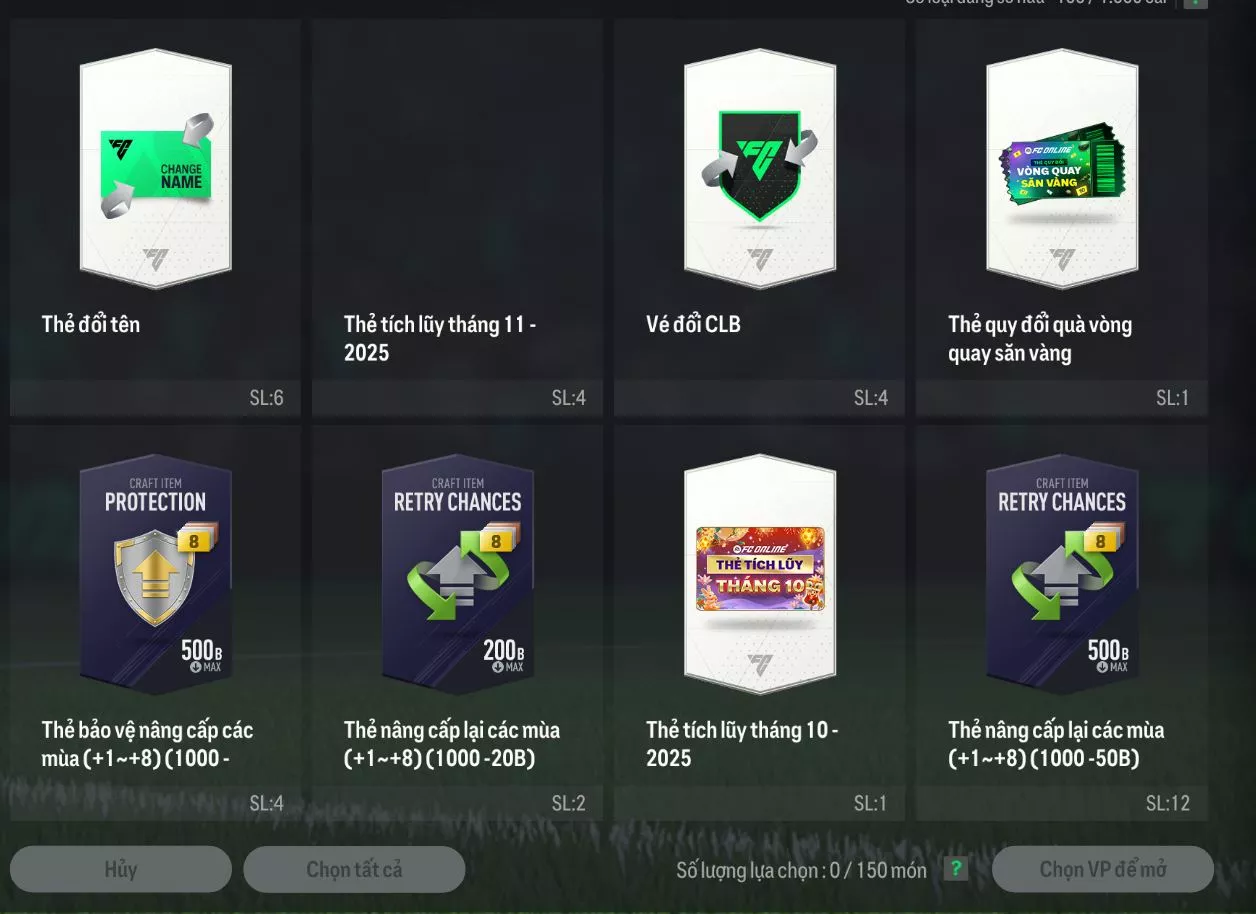
Task: Click the SL:12 quantity on Retry Chances 50B
Action: pyautogui.click(x=1168, y=803)
